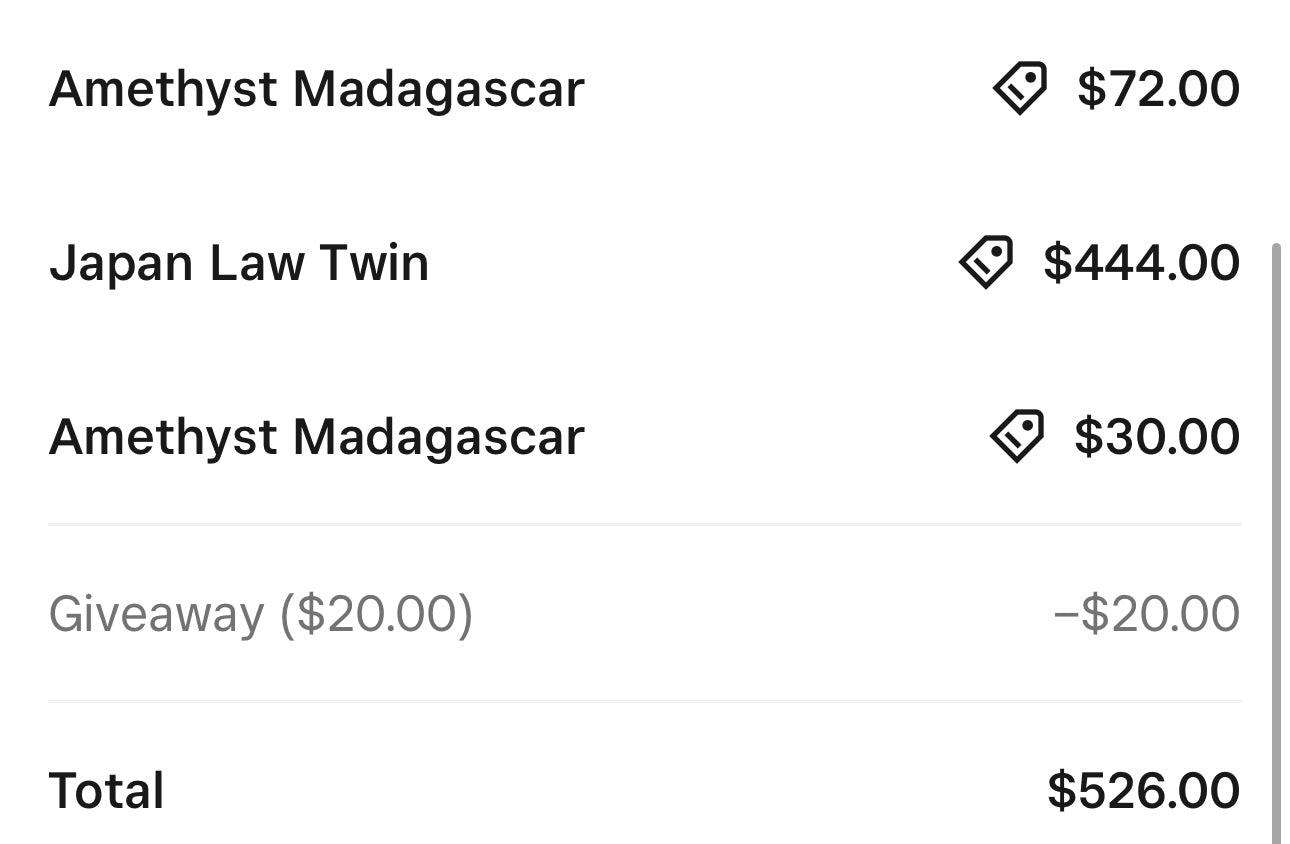Click the word Twin in Japan Law Twin

pyautogui.click(x=374, y=263)
